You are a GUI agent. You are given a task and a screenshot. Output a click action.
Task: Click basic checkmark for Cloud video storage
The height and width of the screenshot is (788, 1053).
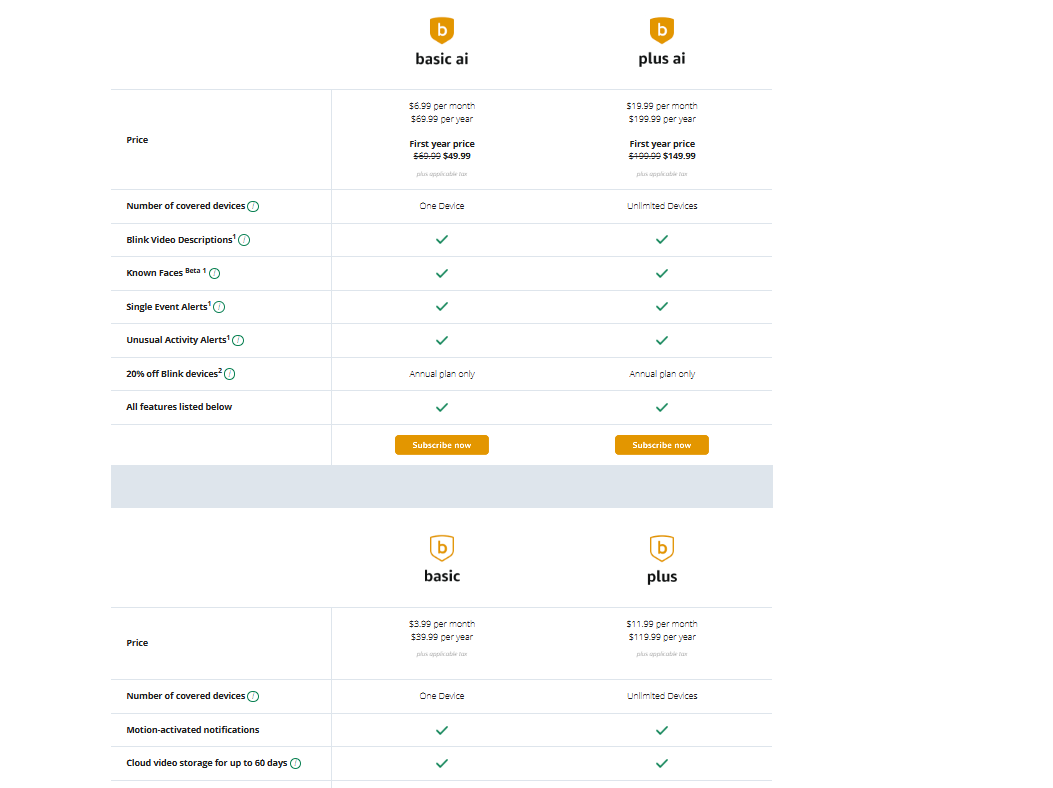pyautogui.click(x=442, y=764)
